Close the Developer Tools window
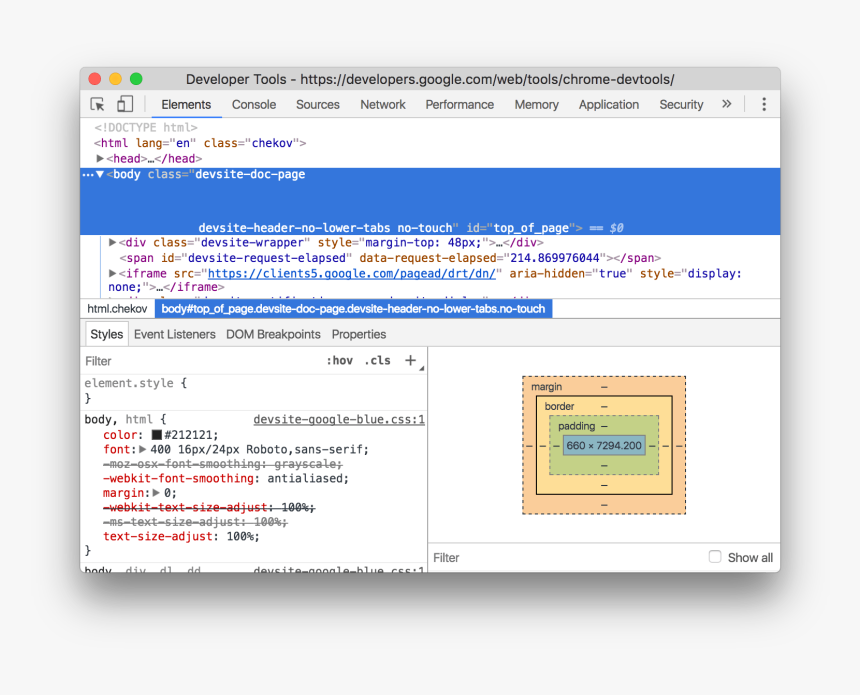 [95, 79]
